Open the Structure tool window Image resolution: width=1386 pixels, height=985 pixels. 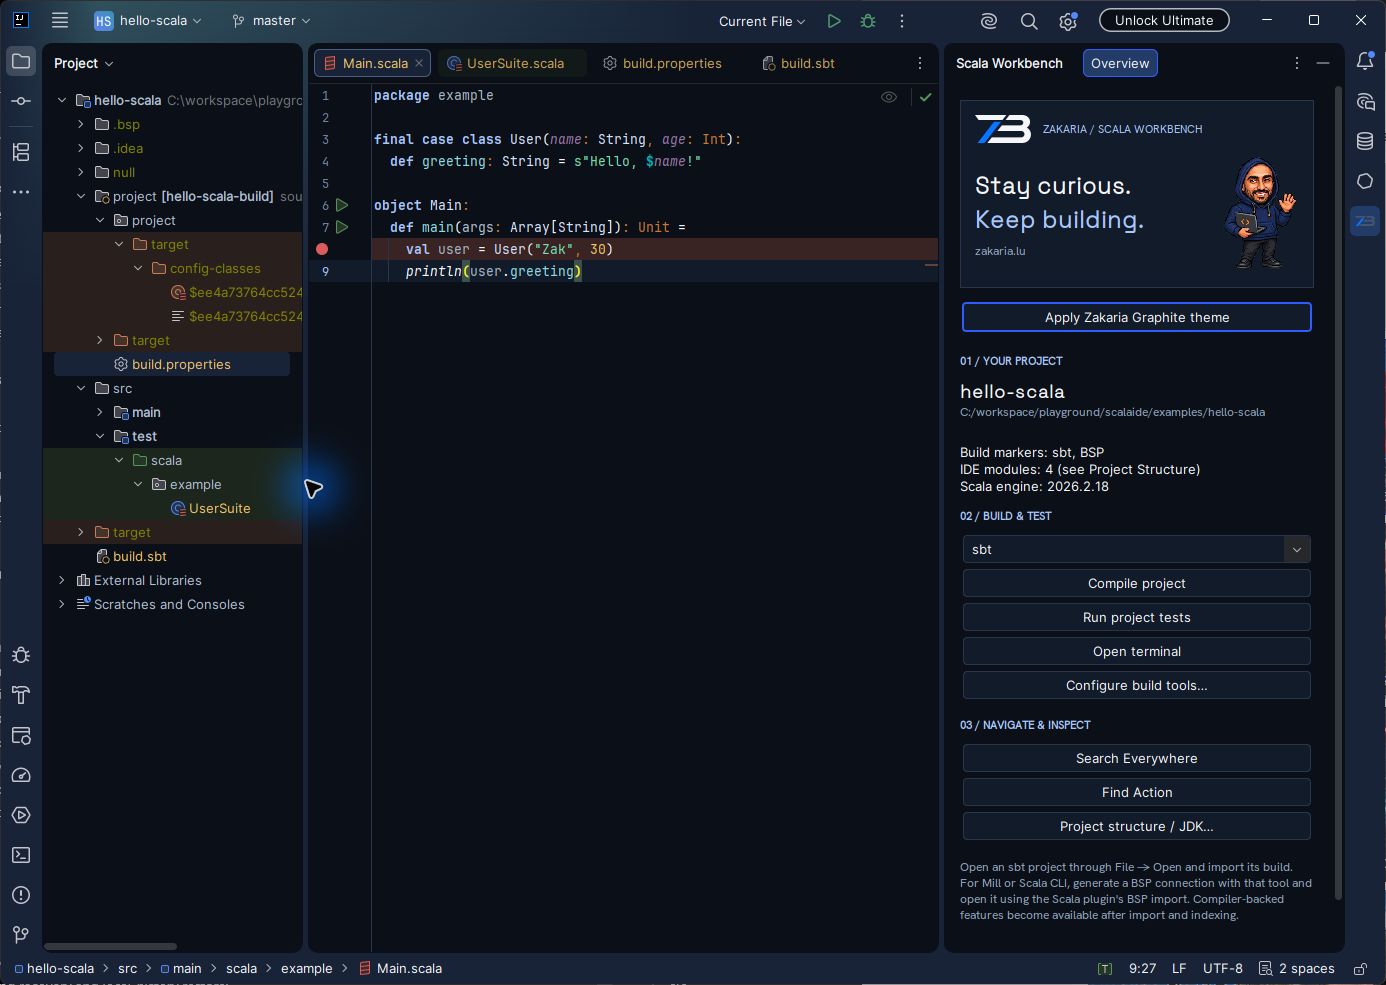[x=21, y=152]
